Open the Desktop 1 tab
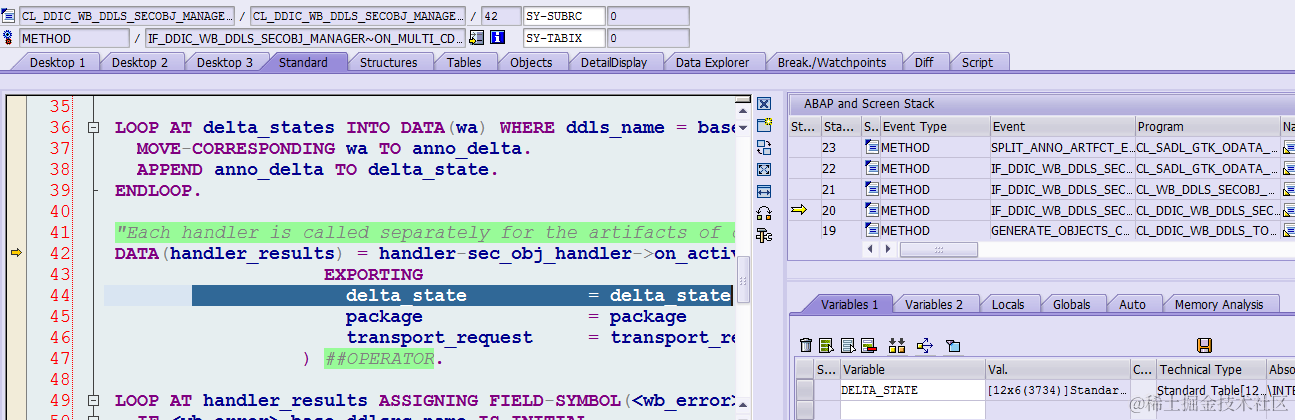The width and height of the screenshot is (1295, 420). tap(58, 62)
